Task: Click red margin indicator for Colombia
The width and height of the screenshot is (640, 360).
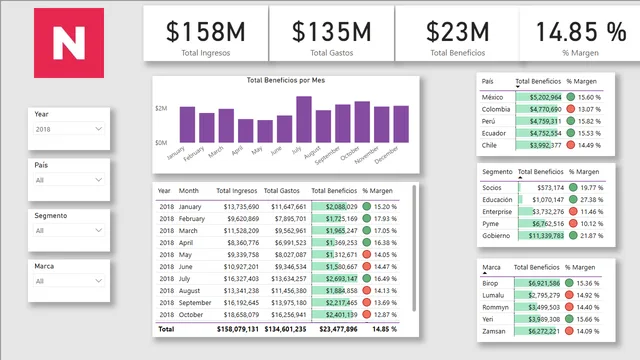Action: (571, 109)
